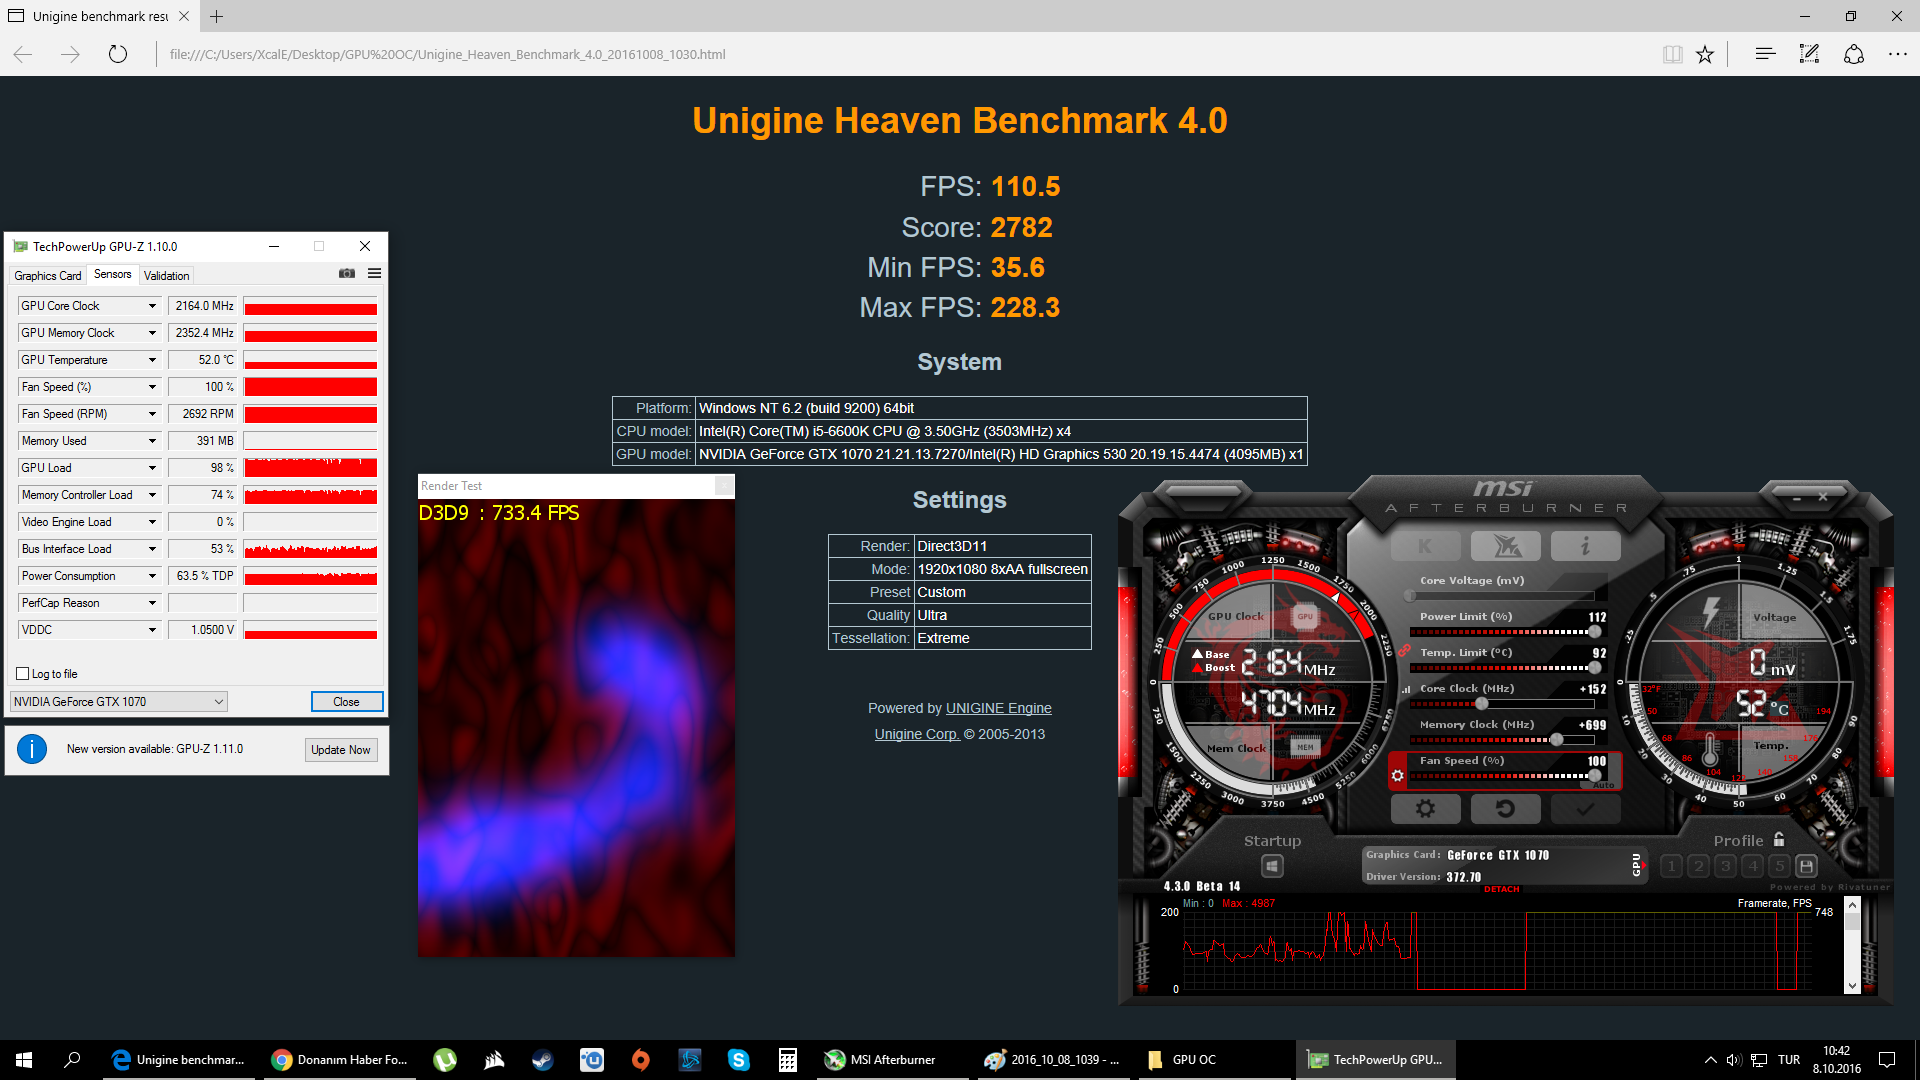Toggle Auto fan speed mode in Afterburner
Image resolution: width=1920 pixels, height=1080 pixels.
tap(1603, 785)
